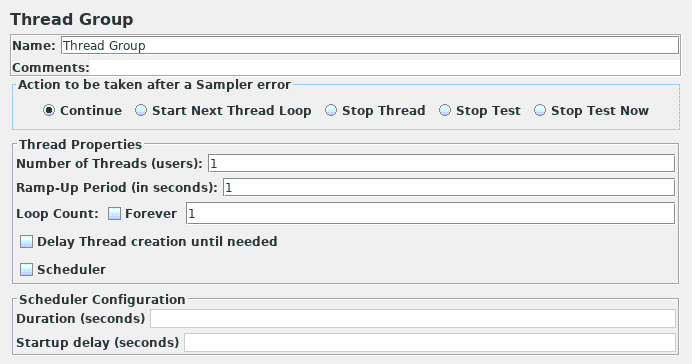
Task: Click the Startup delay input field
Action: (430, 343)
